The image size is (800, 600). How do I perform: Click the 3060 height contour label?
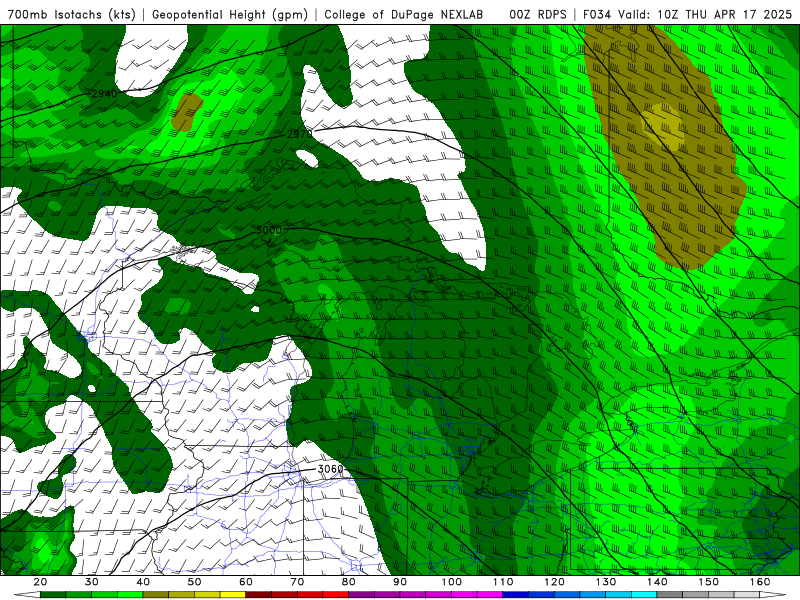[x=331, y=469]
